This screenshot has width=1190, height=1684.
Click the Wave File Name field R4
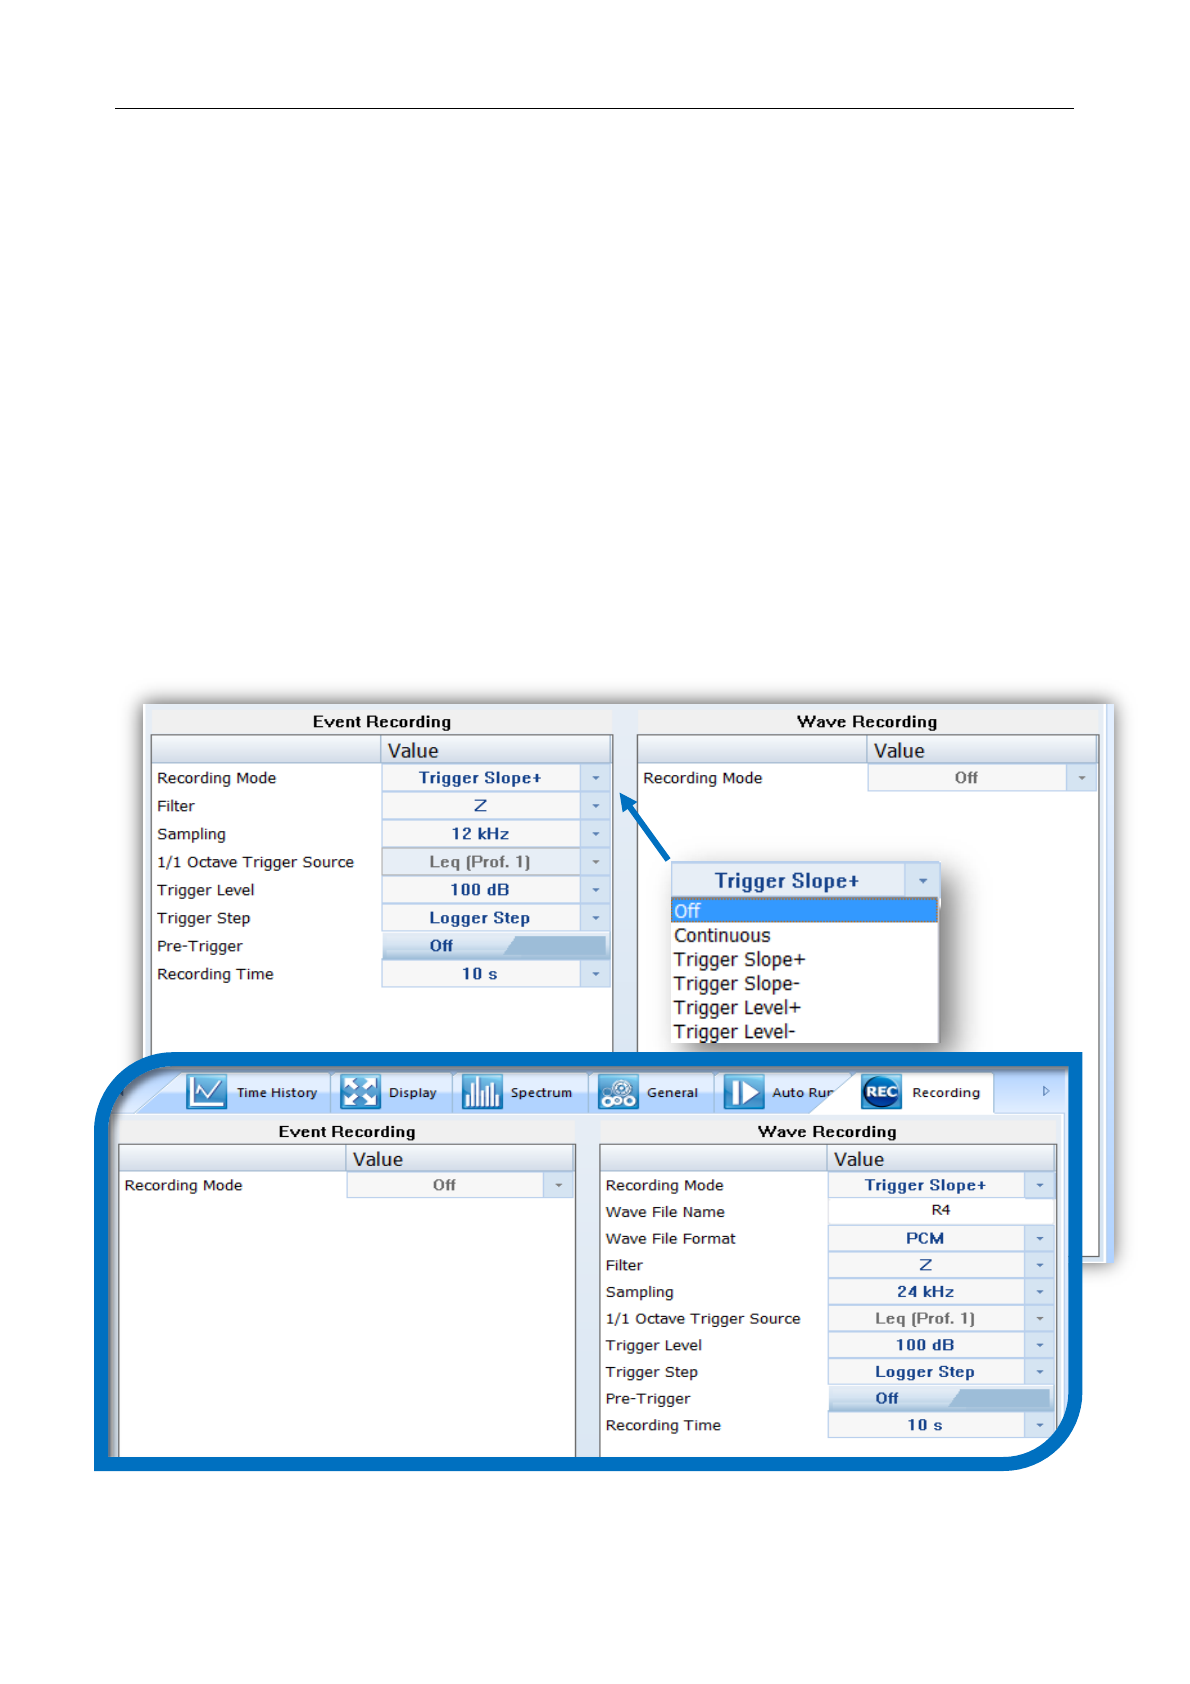pyautogui.click(x=941, y=1211)
